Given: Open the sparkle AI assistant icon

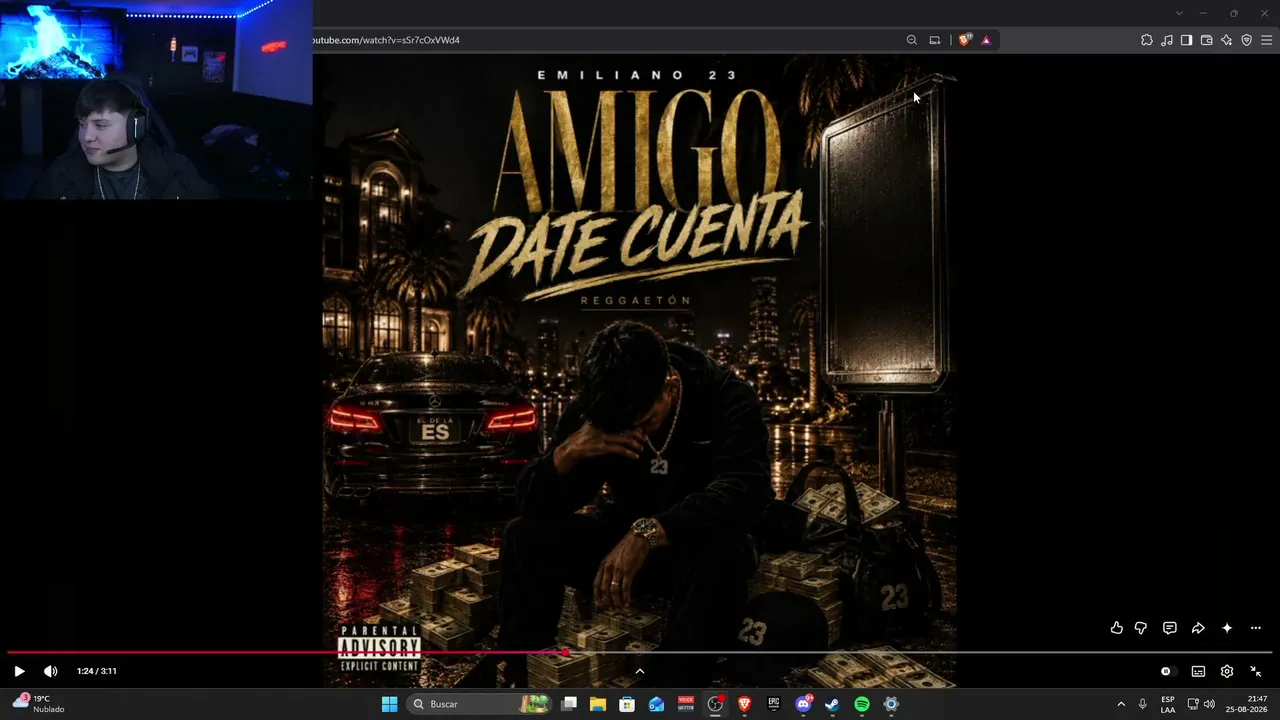Looking at the screenshot, I should click(1227, 628).
